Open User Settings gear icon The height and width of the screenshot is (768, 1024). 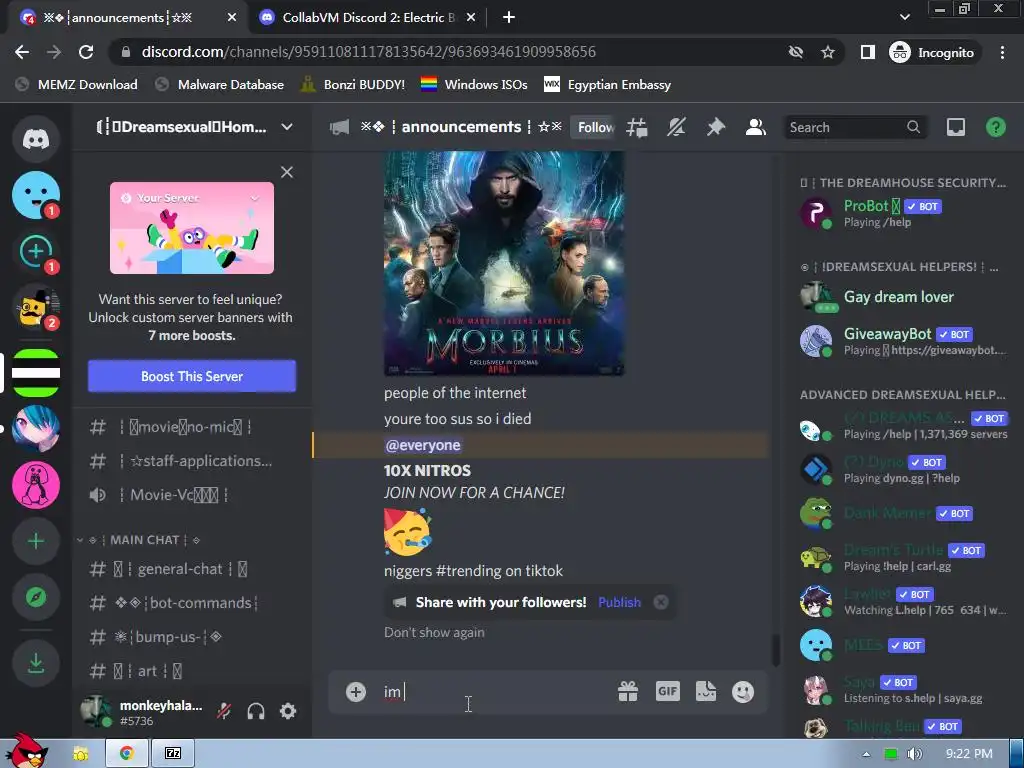coord(288,711)
